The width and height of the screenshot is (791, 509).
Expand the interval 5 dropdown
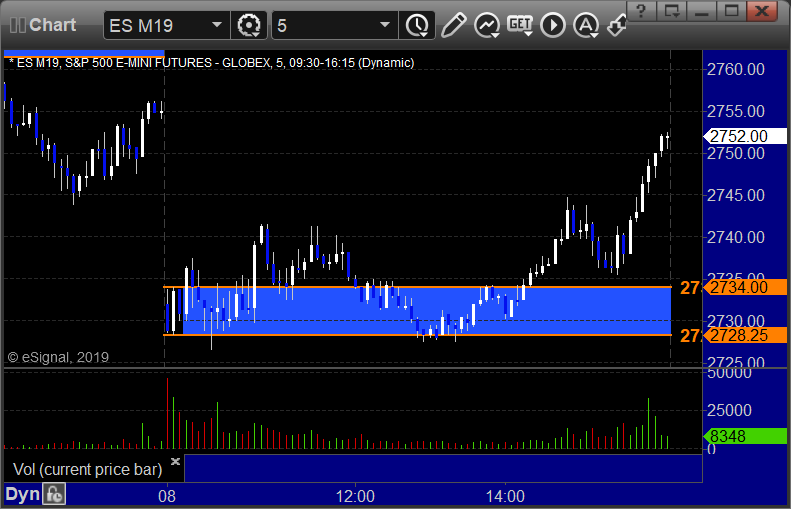point(385,25)
